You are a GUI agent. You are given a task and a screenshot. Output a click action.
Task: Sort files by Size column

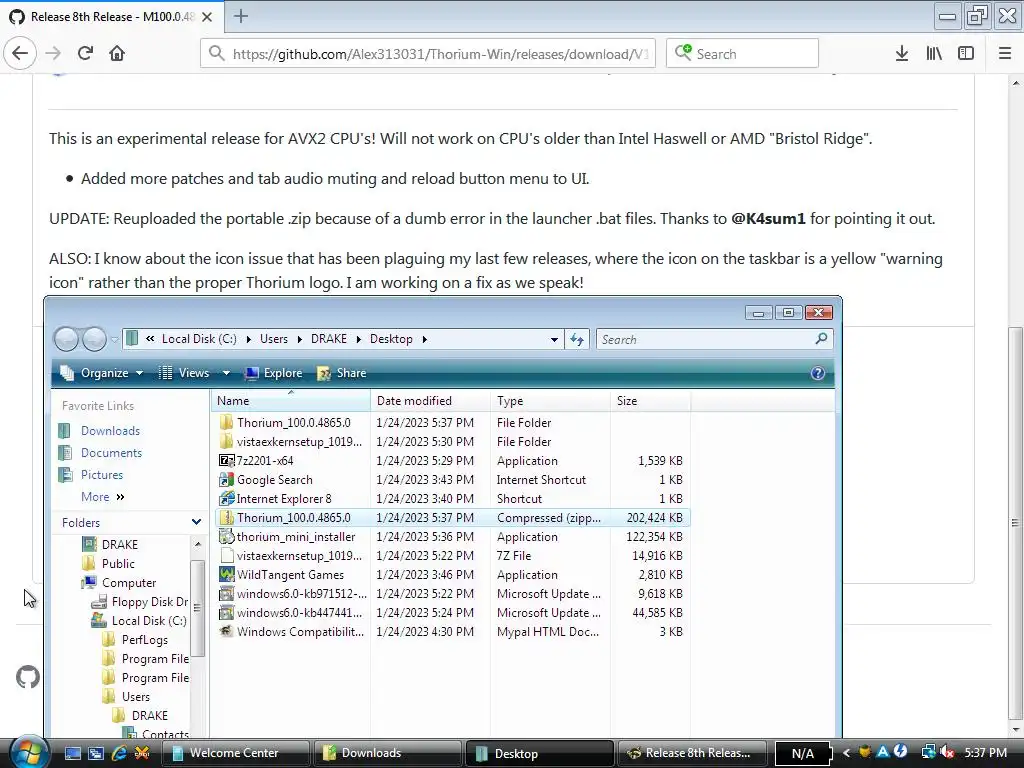pos(650,401)
